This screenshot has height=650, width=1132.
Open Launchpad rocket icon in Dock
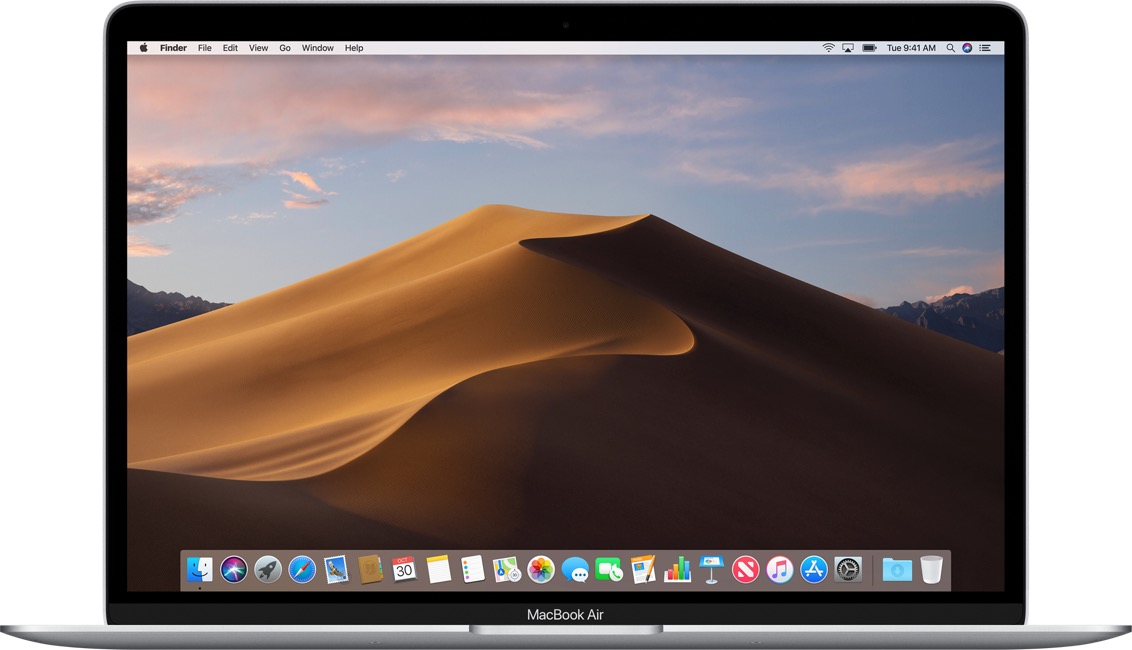point(268,570)
